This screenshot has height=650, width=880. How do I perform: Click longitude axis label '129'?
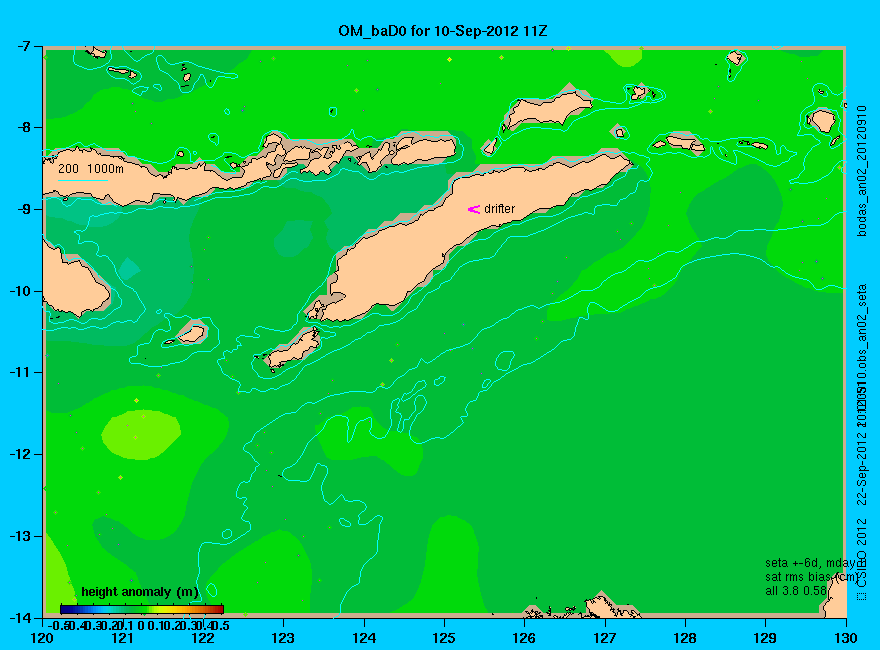pyautogui.click(x=765, y=638)
